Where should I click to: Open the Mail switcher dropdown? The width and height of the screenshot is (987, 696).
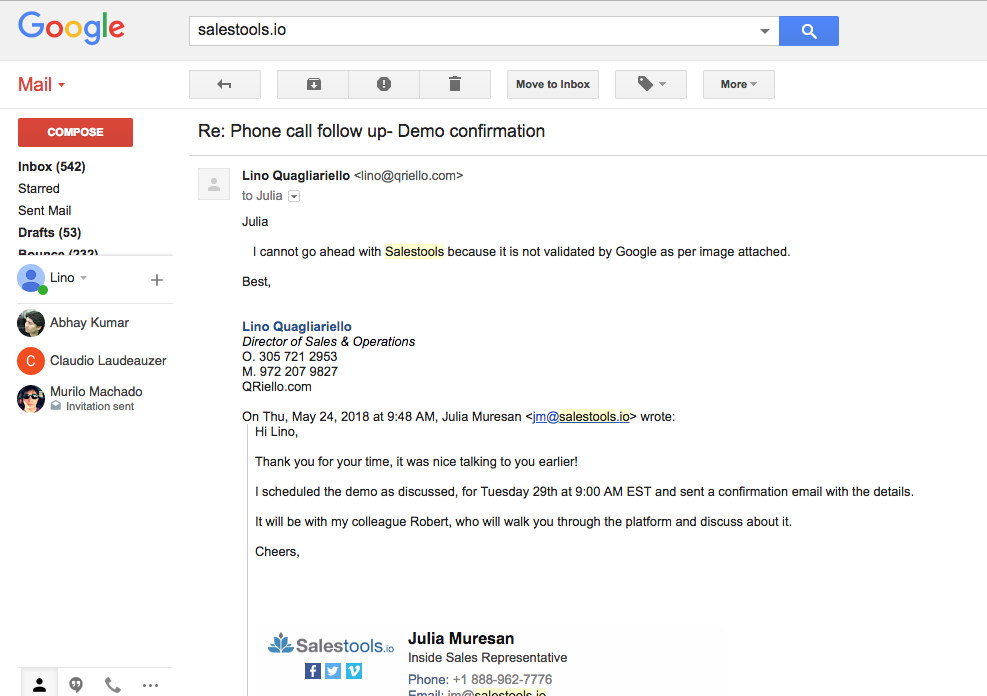42,84
